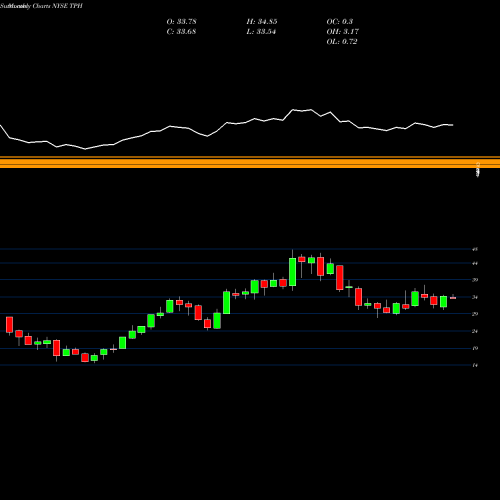500x500 pixels.
Task: Click the '34' price axis label
Action: click(x=475, y=297)
